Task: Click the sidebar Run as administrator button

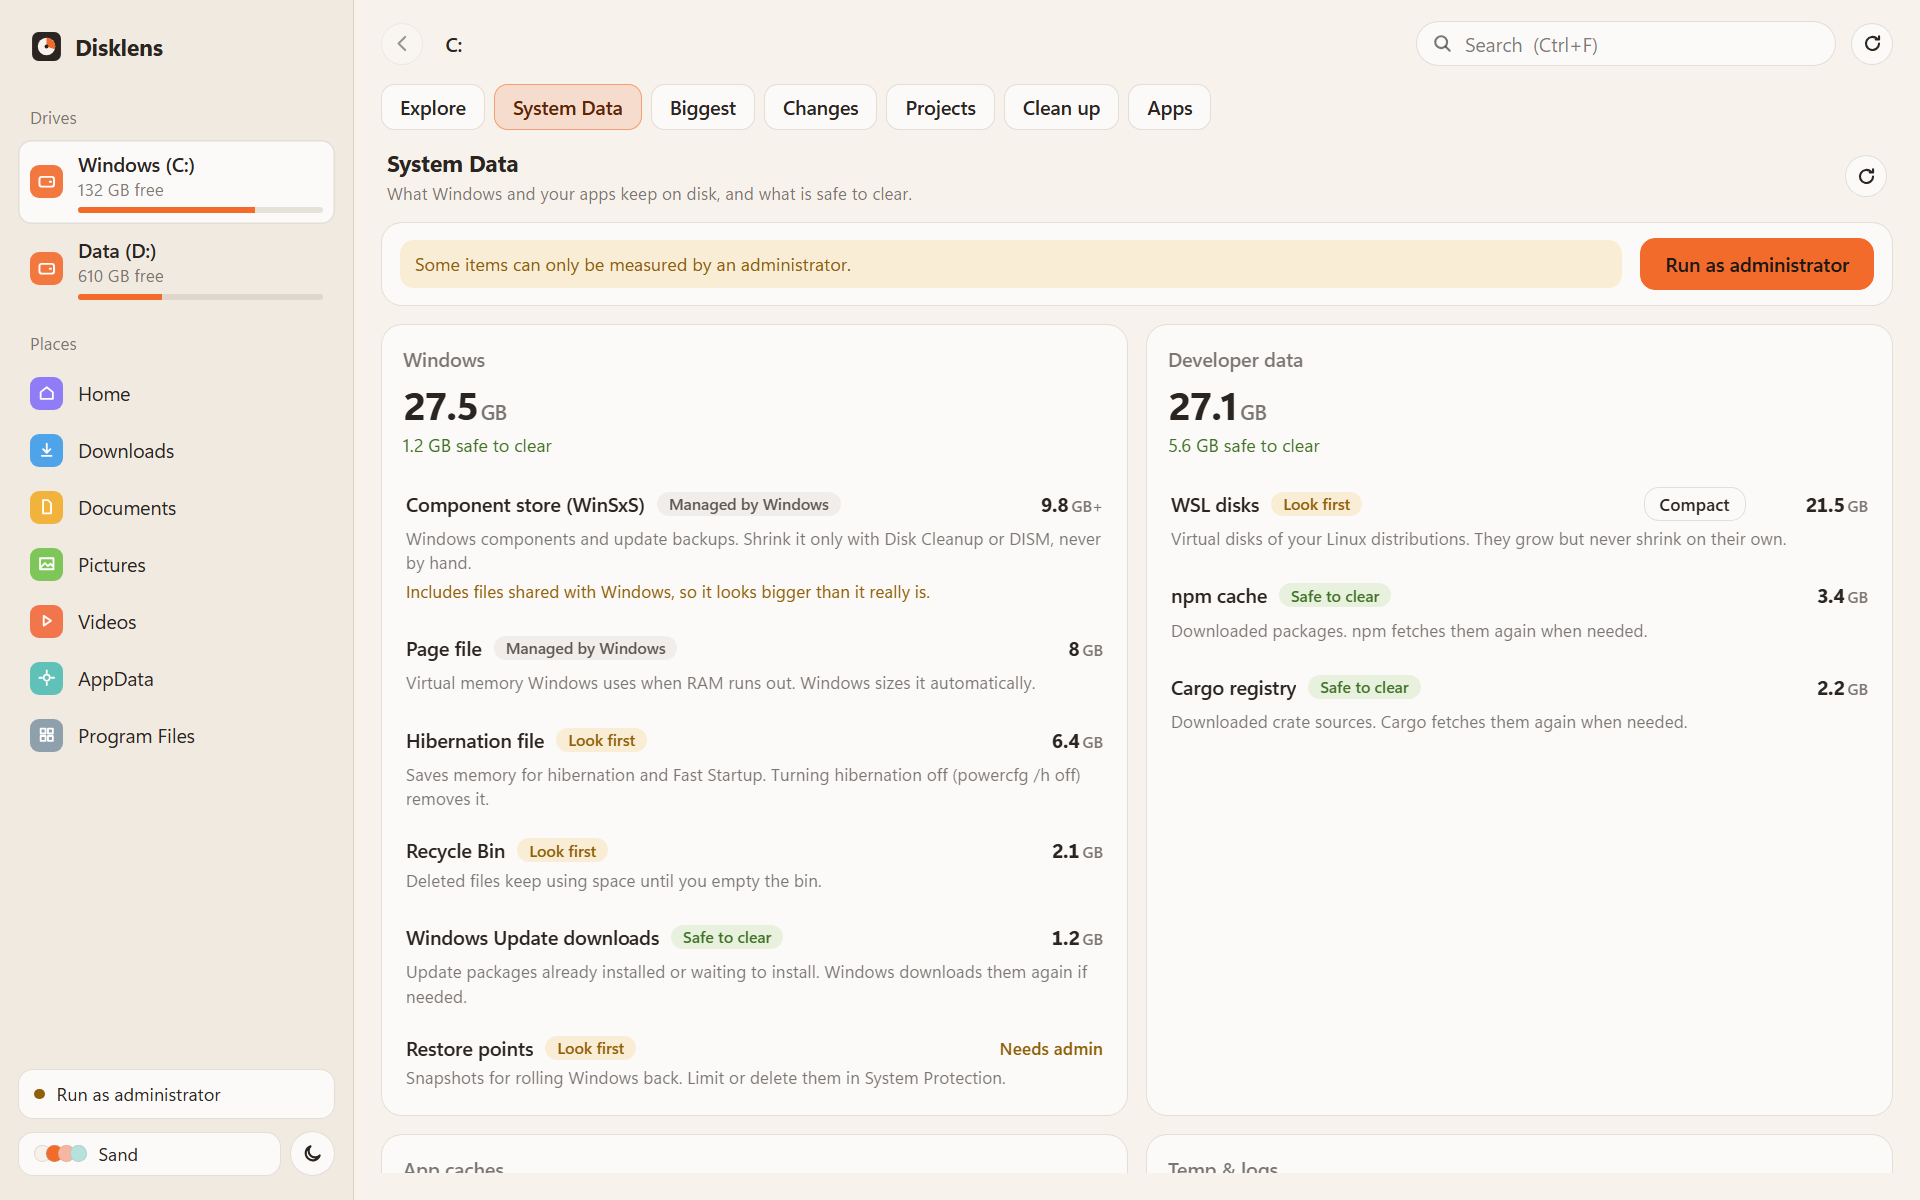Action: pos(176,1094)
